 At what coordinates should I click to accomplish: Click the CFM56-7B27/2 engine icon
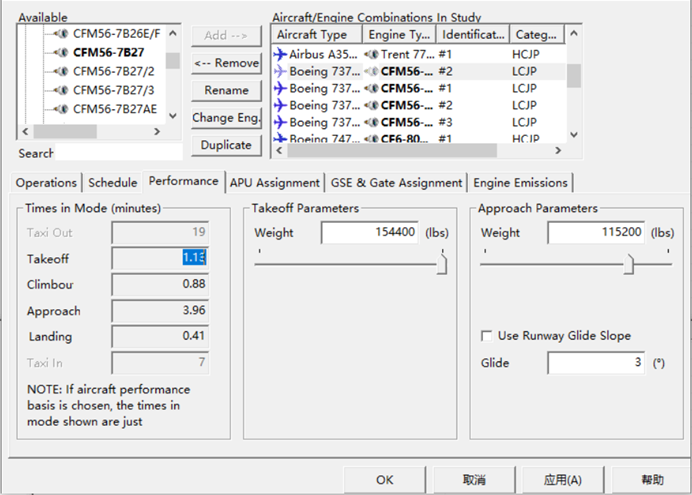click(61, 71)
